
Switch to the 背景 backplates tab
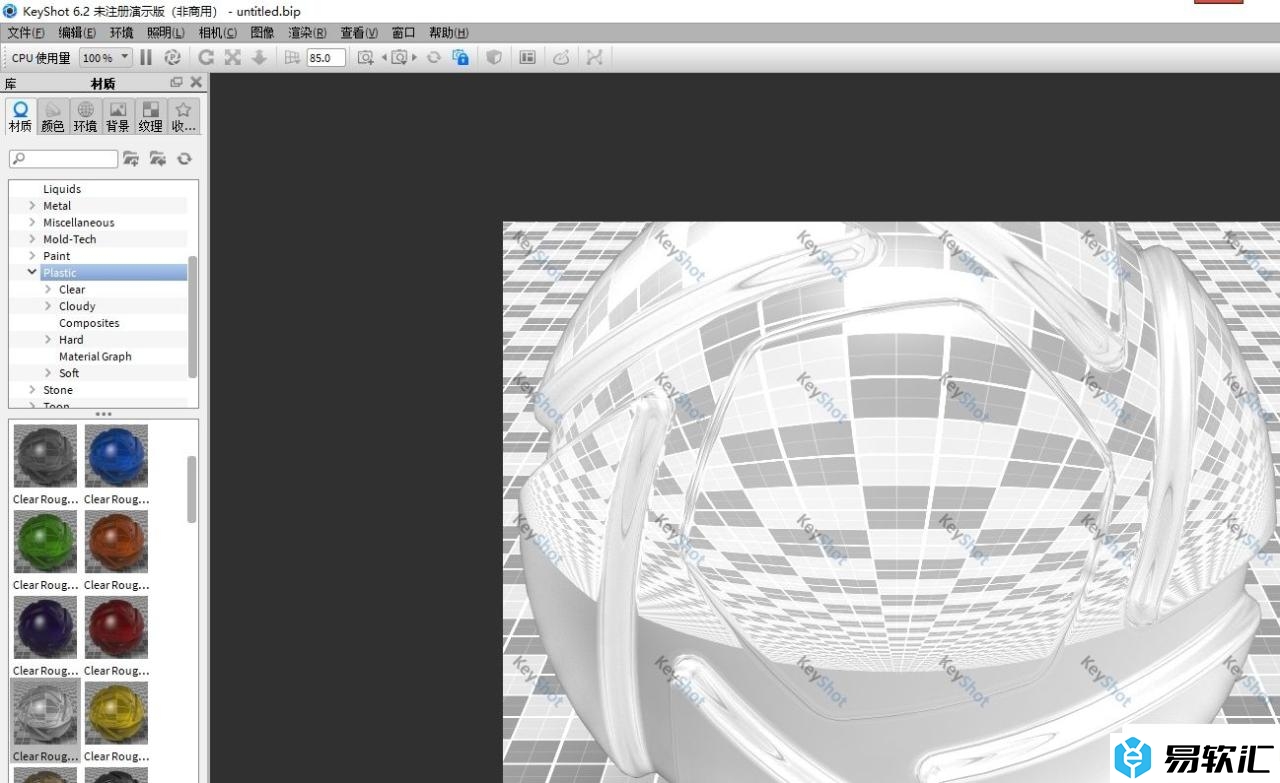118,116
